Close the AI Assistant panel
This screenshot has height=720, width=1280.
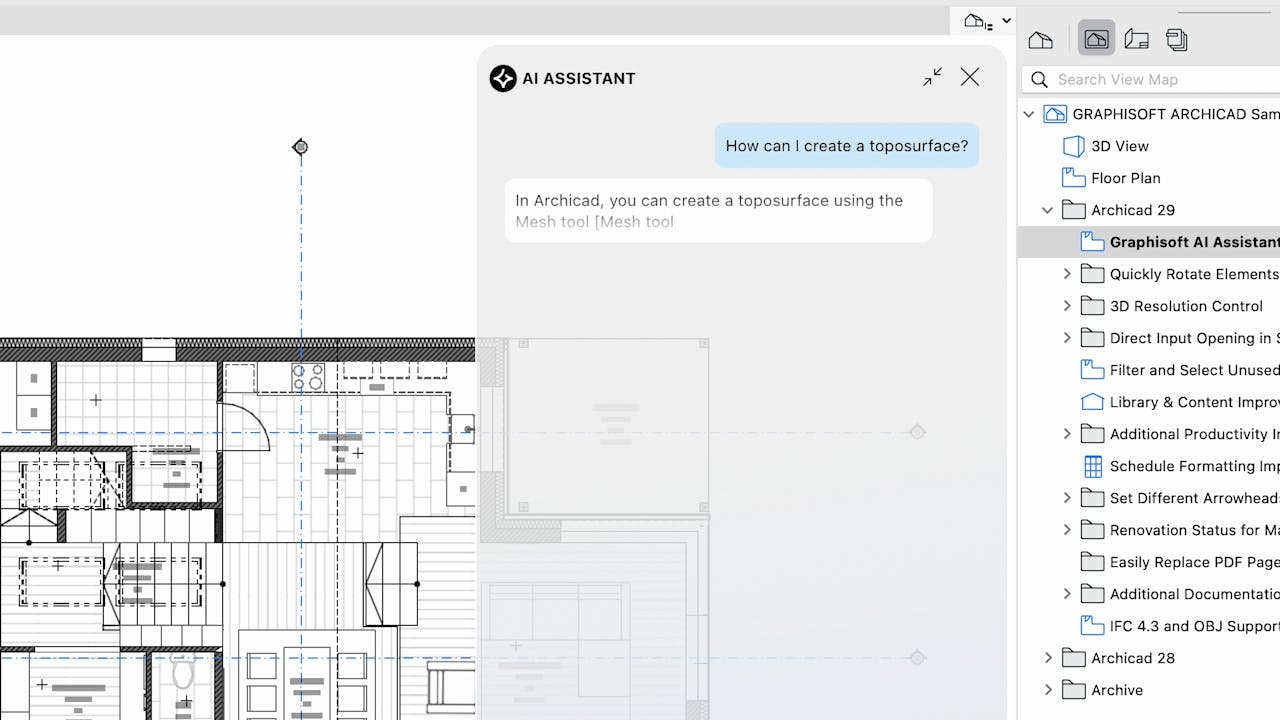coord(970,77)
